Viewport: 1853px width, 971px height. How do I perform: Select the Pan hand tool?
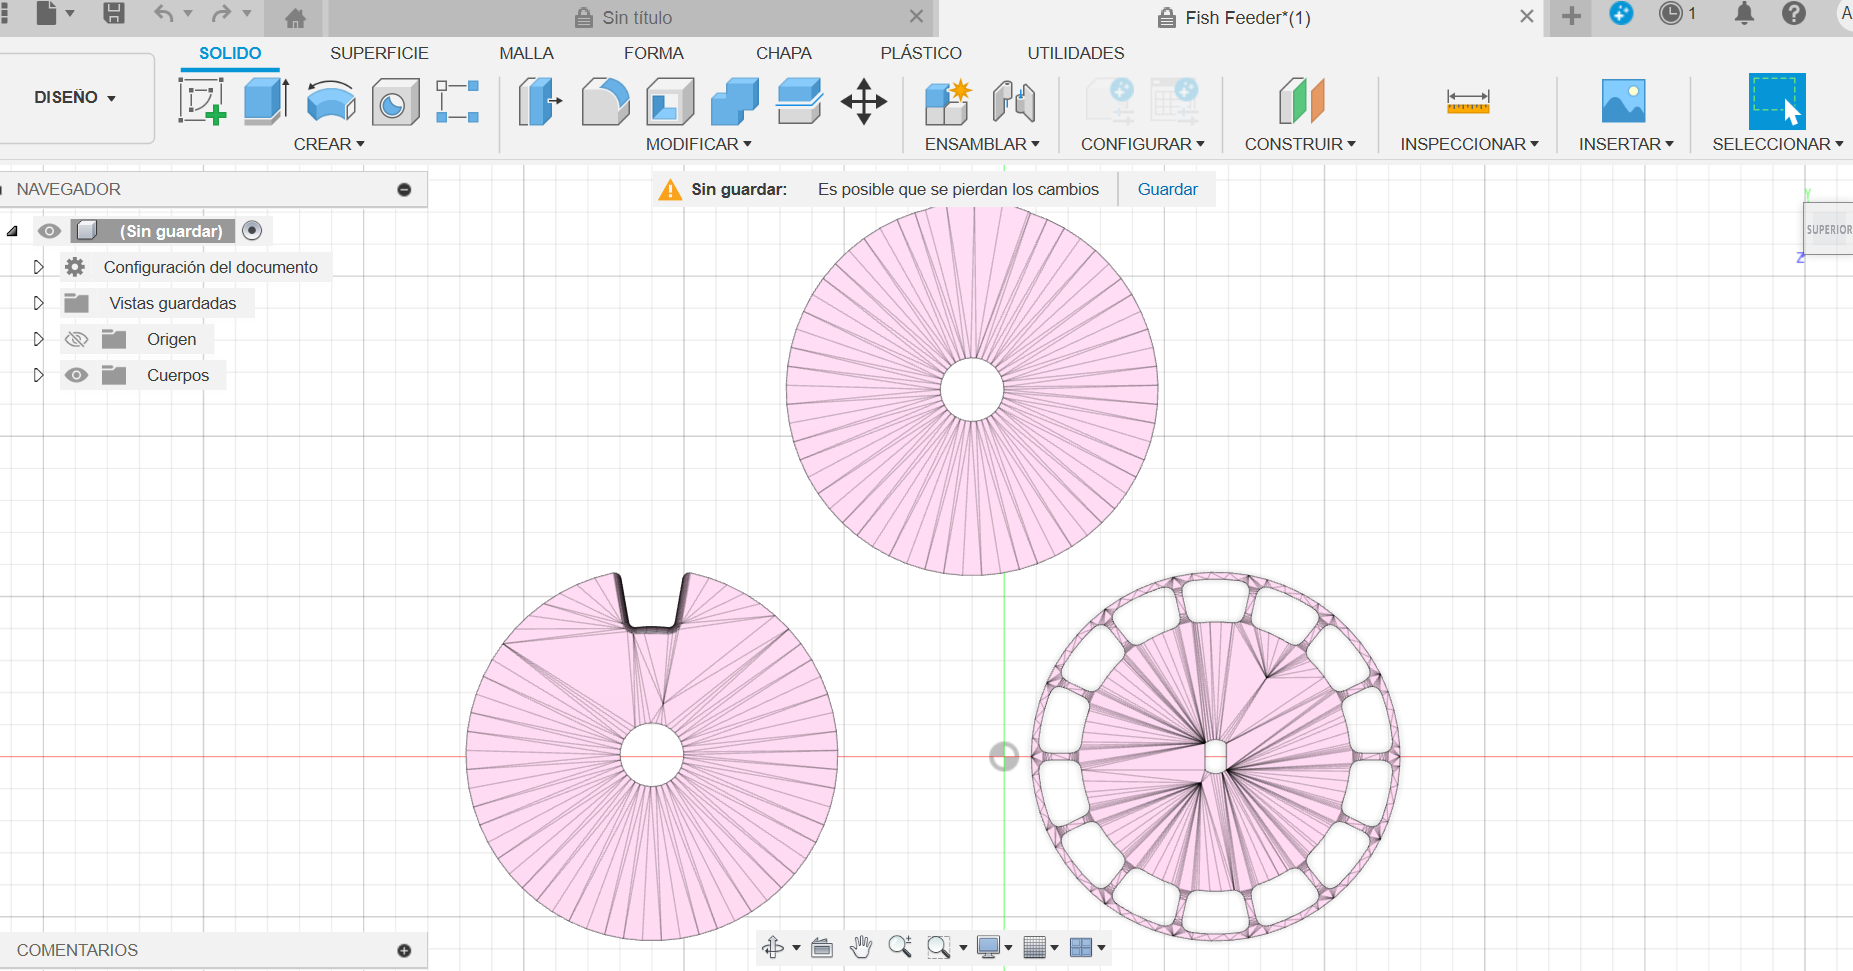pos(860,947)
